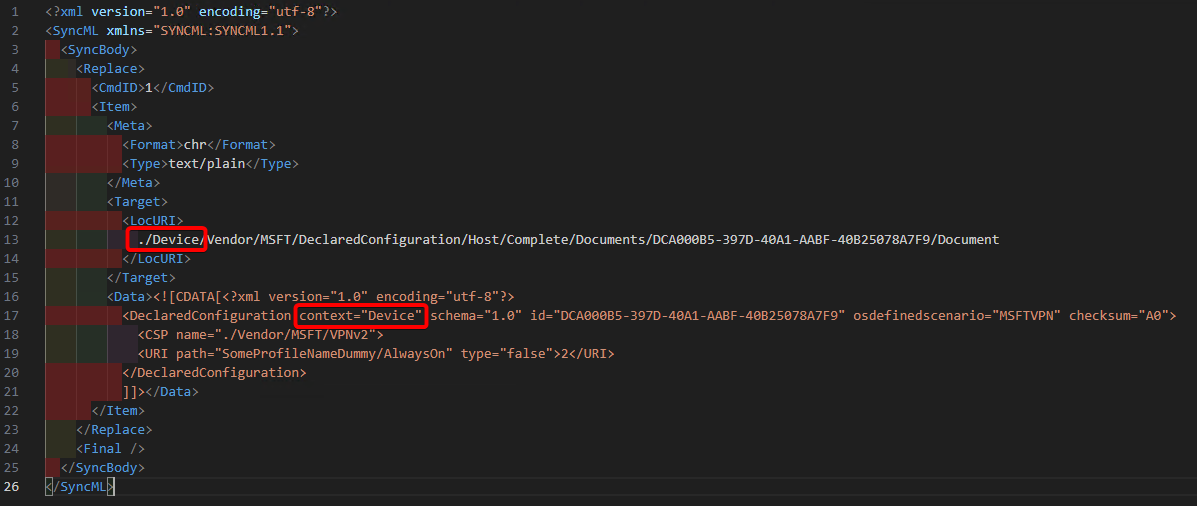Viewport: 1197px width, 506px height.
Task: Click the GUID in the LocURI path
Action: point(791,240)
